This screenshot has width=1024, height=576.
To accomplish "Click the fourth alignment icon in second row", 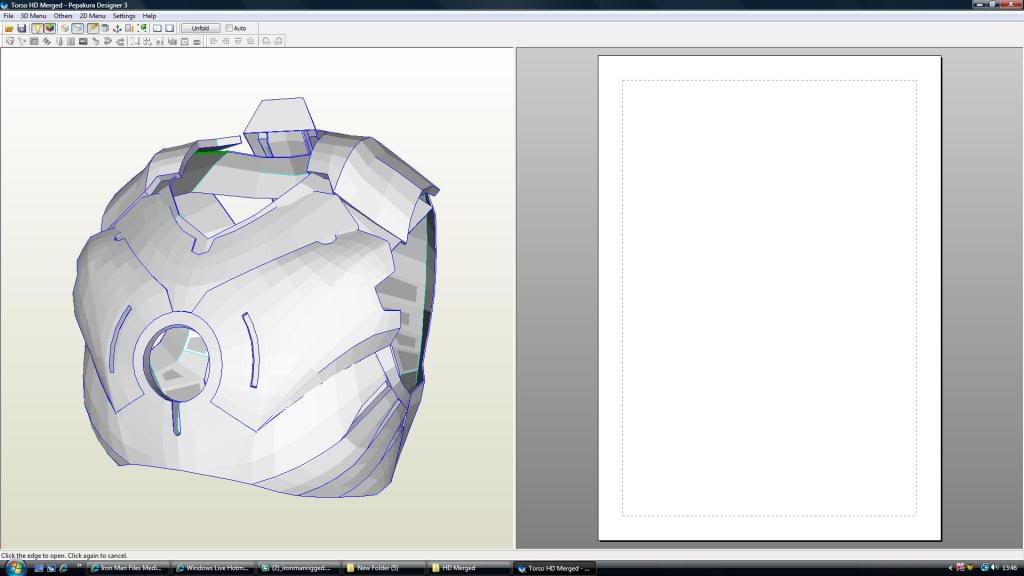I will click(250, 41).
